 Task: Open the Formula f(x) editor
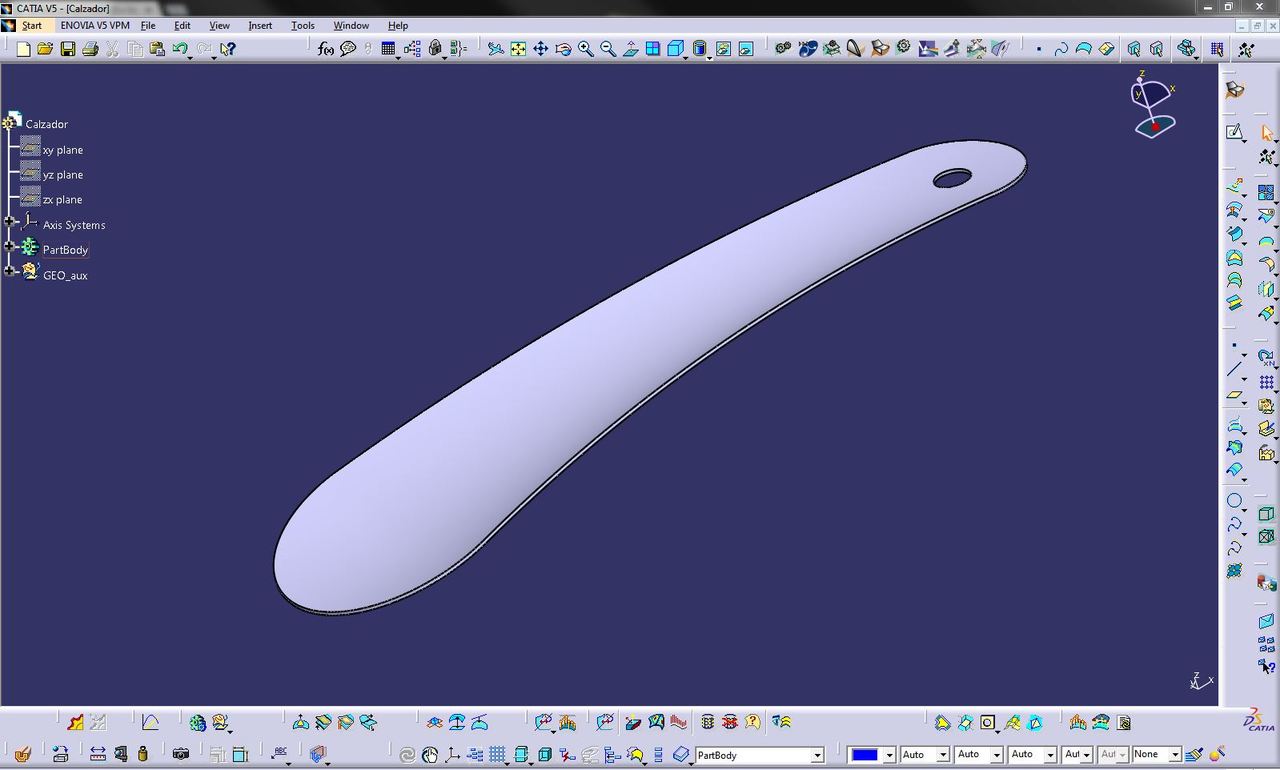point(326,48)
